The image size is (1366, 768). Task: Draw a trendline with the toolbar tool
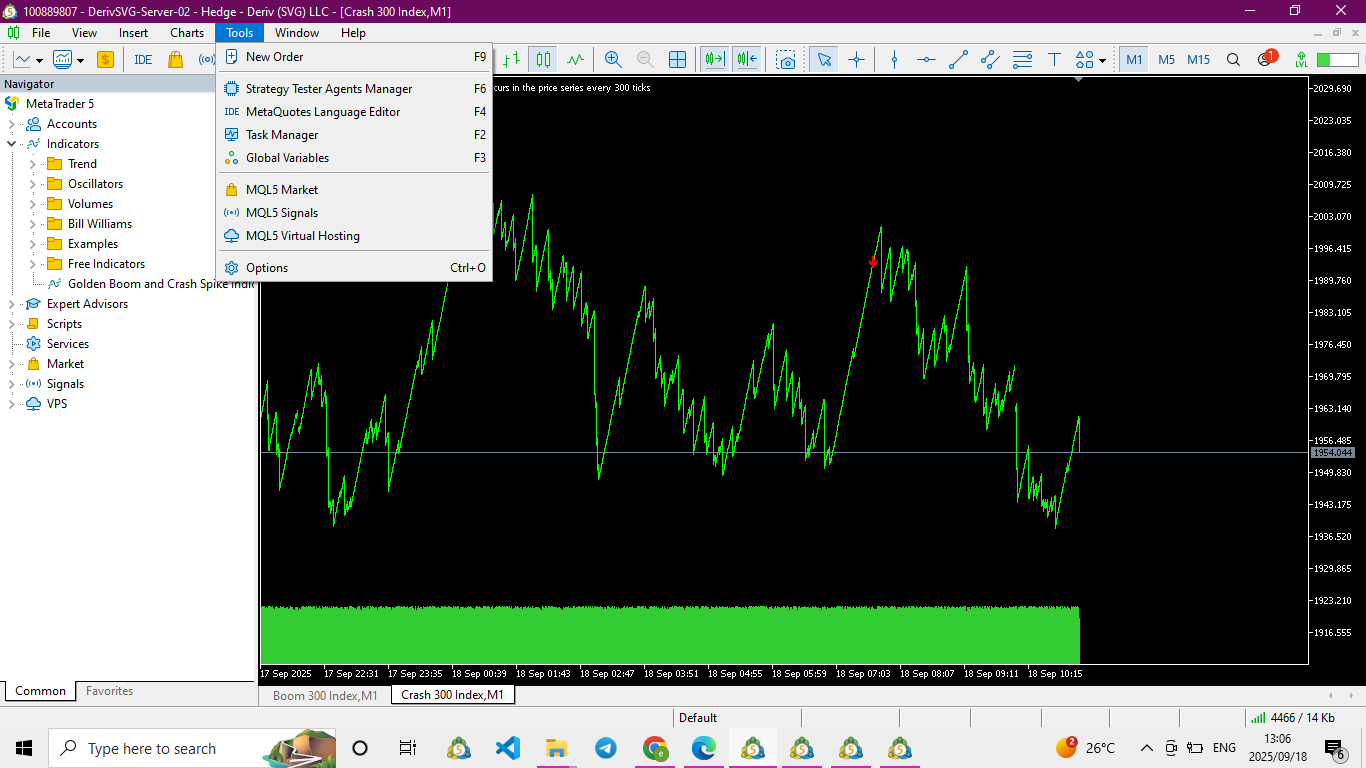pyautogui.click(x=958, y=60)
